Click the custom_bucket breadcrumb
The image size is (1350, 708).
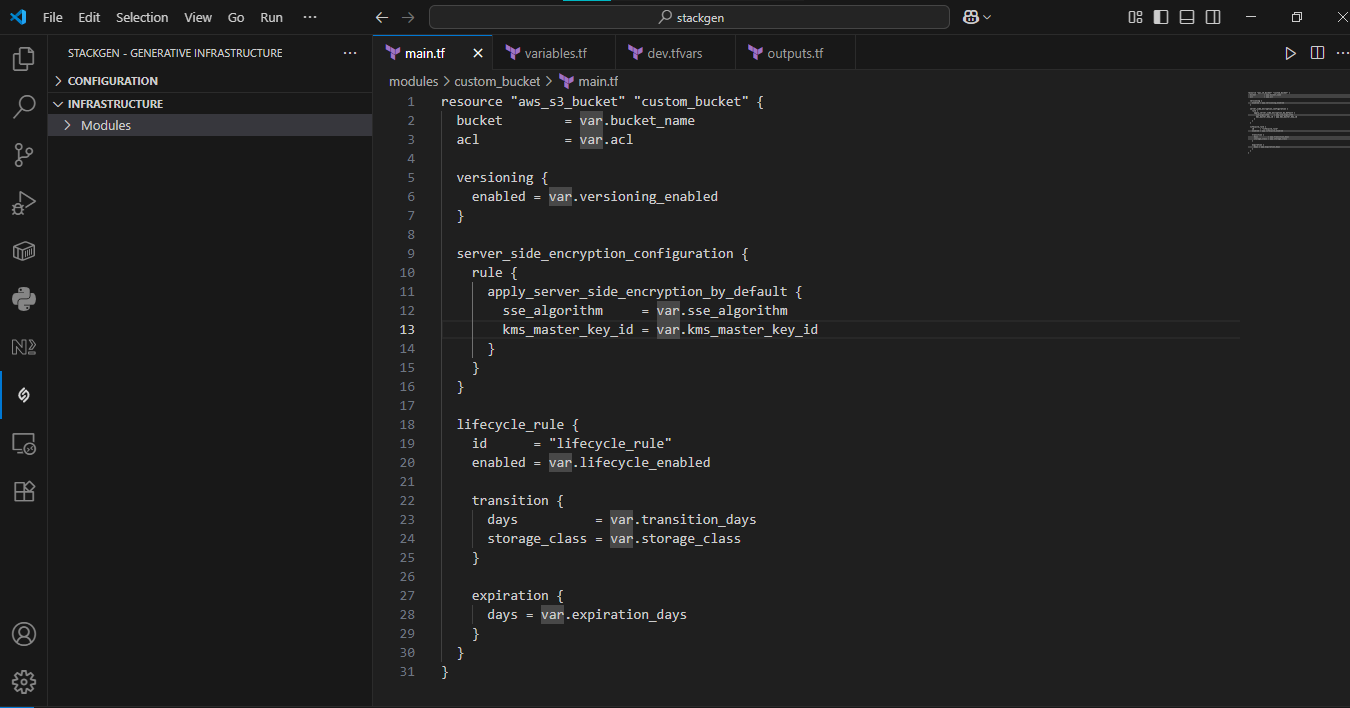pos(497,81)
